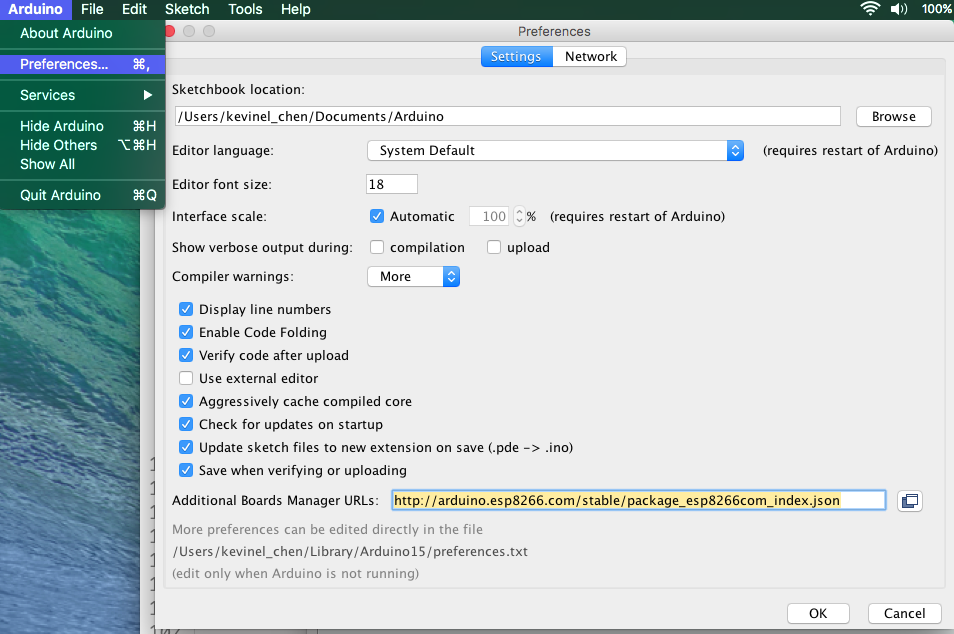Choose Hide Others menu entry
Screen dimensions: 954x634
pyautogui.click(x=83, y=145)
